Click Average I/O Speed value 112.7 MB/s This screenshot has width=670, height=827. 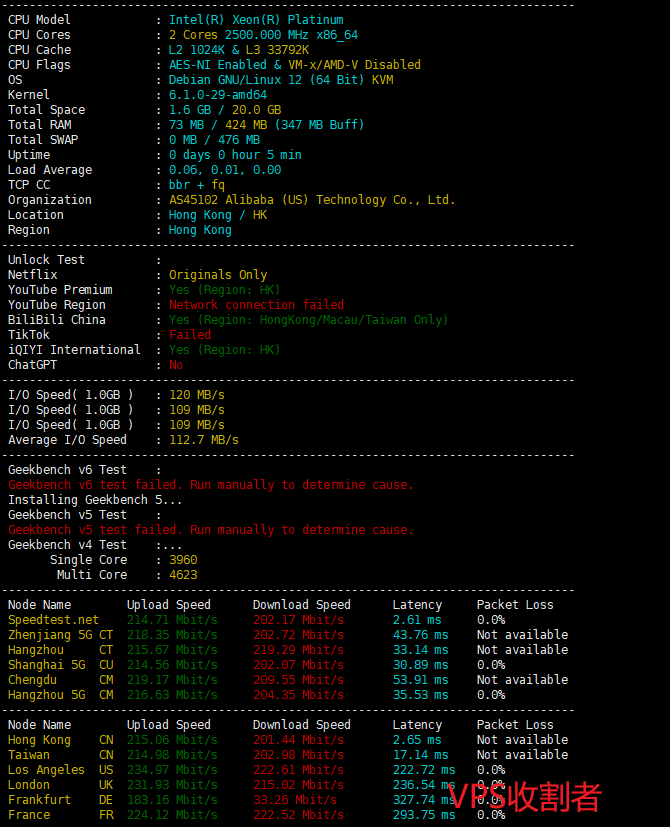(x=203, y=440)
